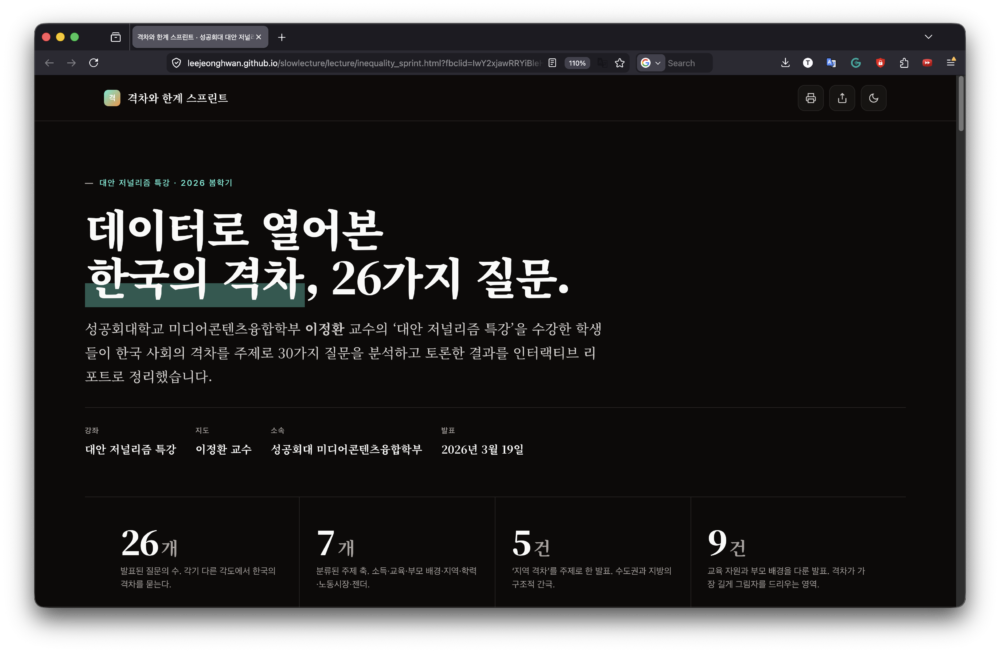Click the print icon in page header
This screenshot has height=653, width=1000.
[810, 98]
